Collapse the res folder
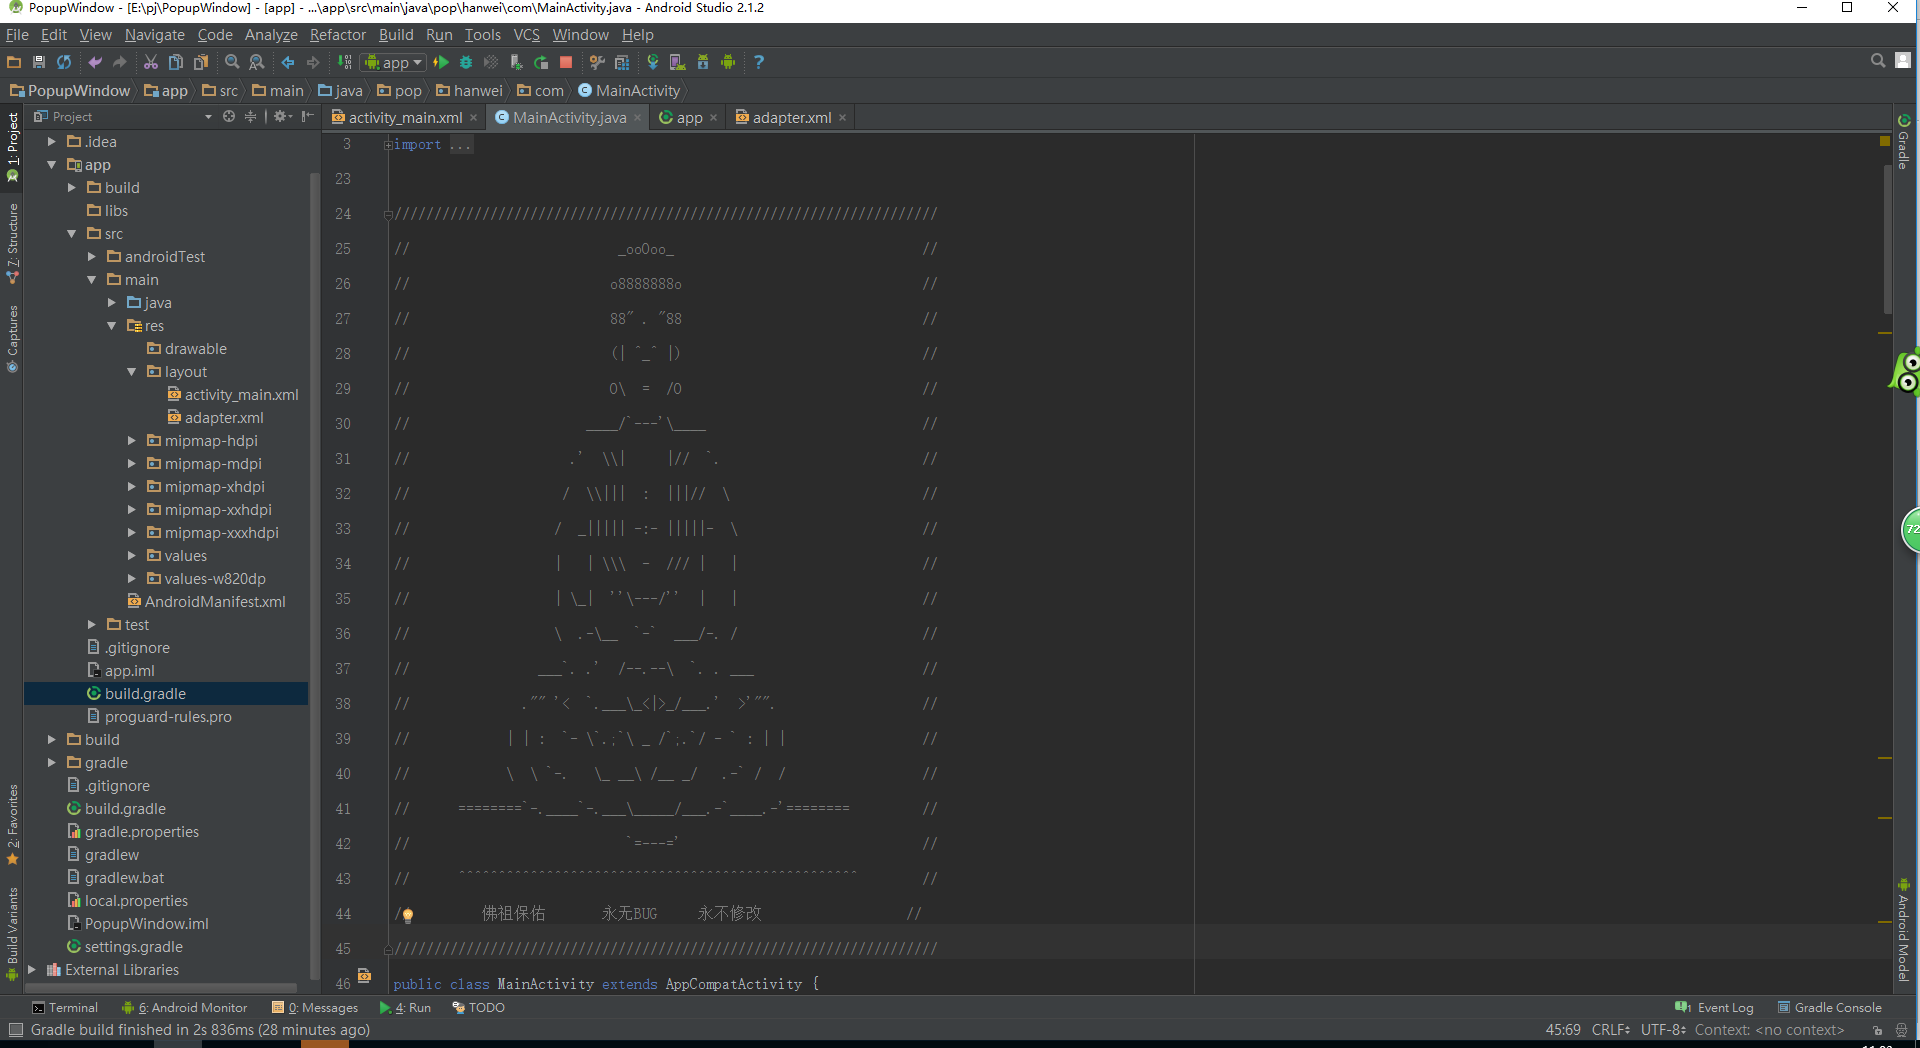The width and height of the screenshot is (1920, 1048). click(x=112, y=326)
